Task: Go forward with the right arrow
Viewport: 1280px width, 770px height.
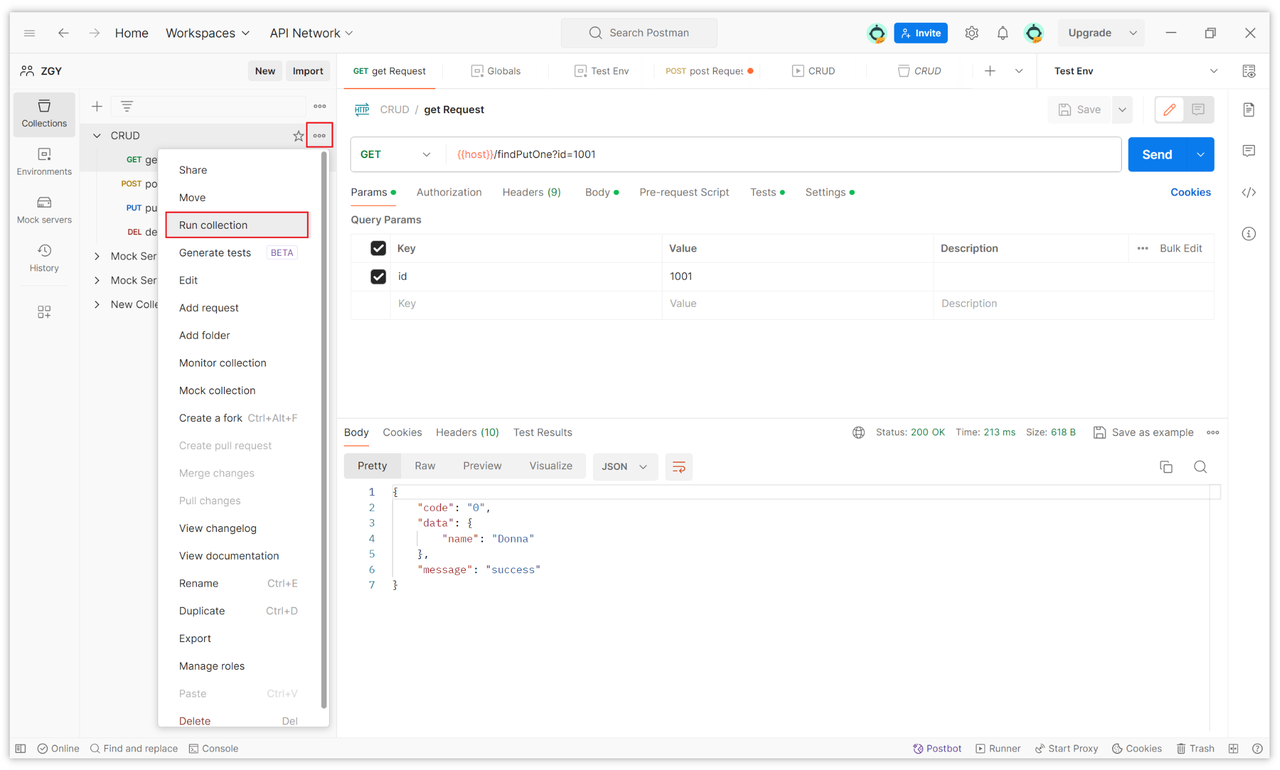Action: (x=94, y=33)
